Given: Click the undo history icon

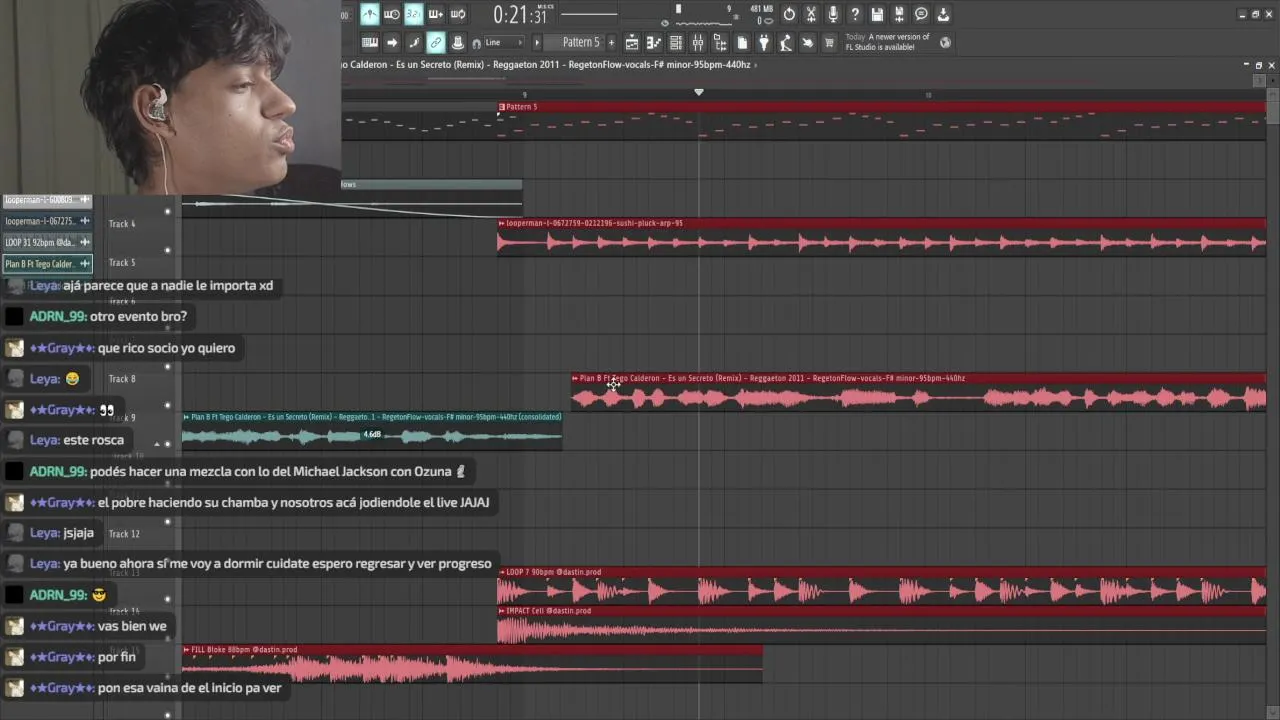Looking at the screenshot, I should coord(789,14).
